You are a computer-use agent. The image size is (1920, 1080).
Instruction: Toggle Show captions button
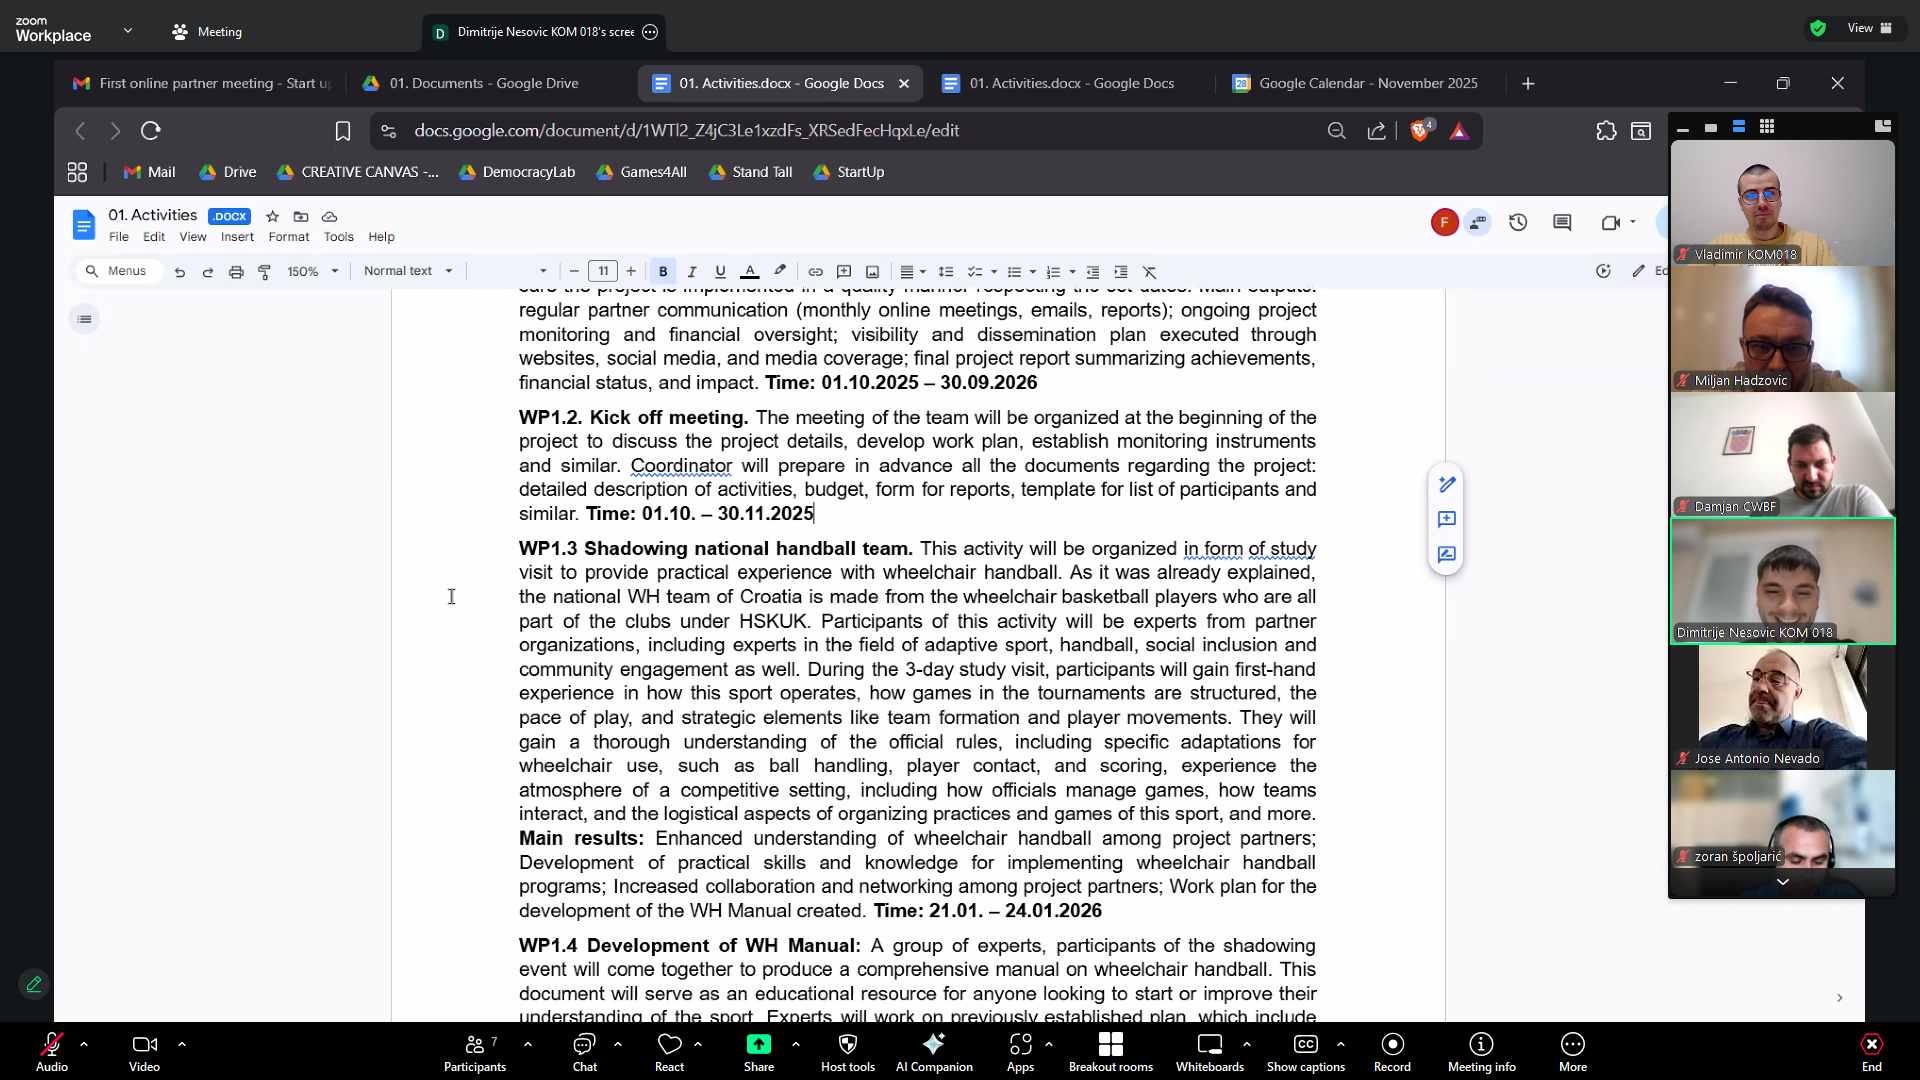(1305, 1051)
